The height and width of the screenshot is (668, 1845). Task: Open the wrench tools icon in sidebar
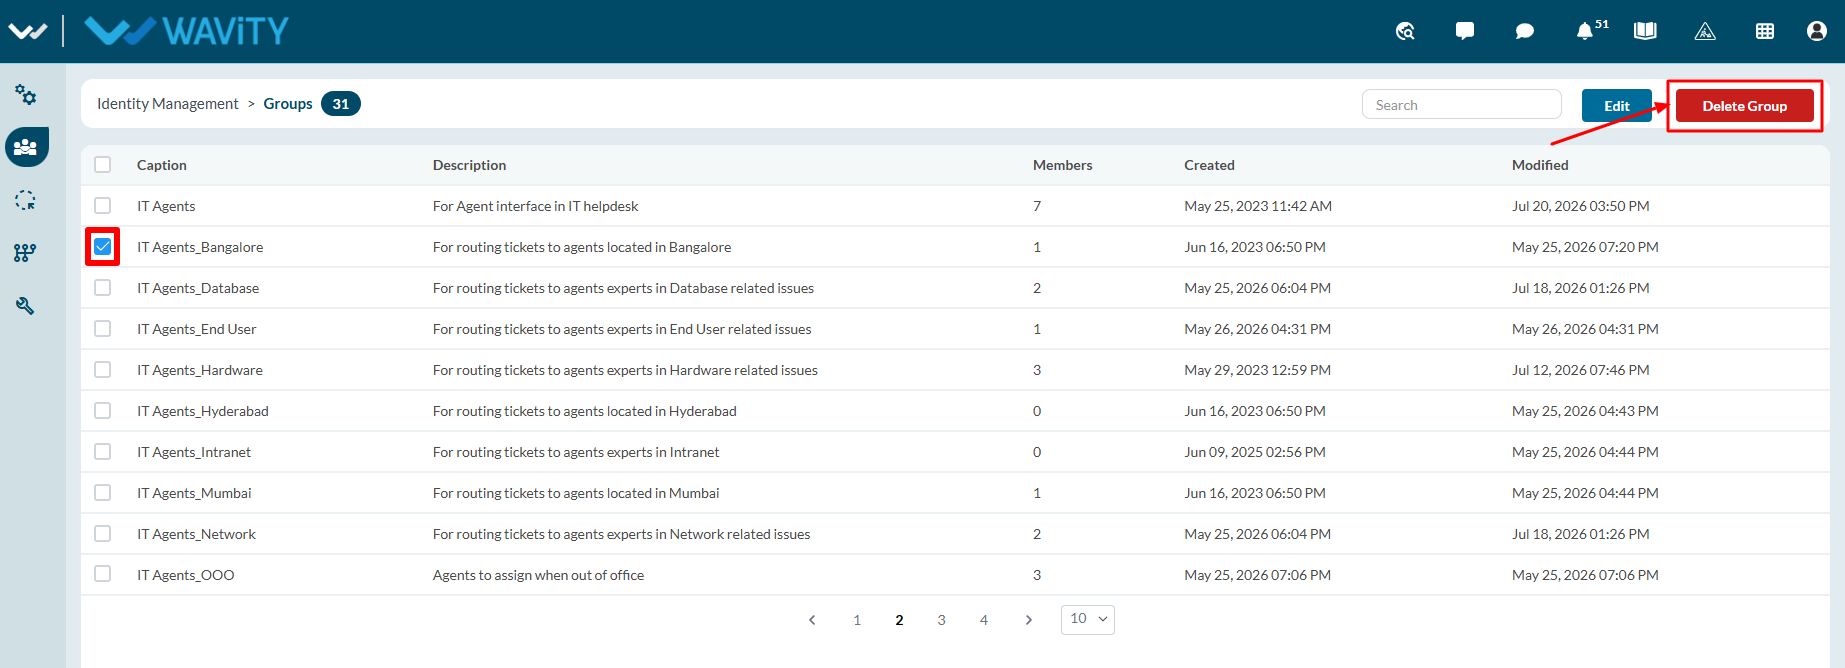pyautogui.click(x=26, y=306)
